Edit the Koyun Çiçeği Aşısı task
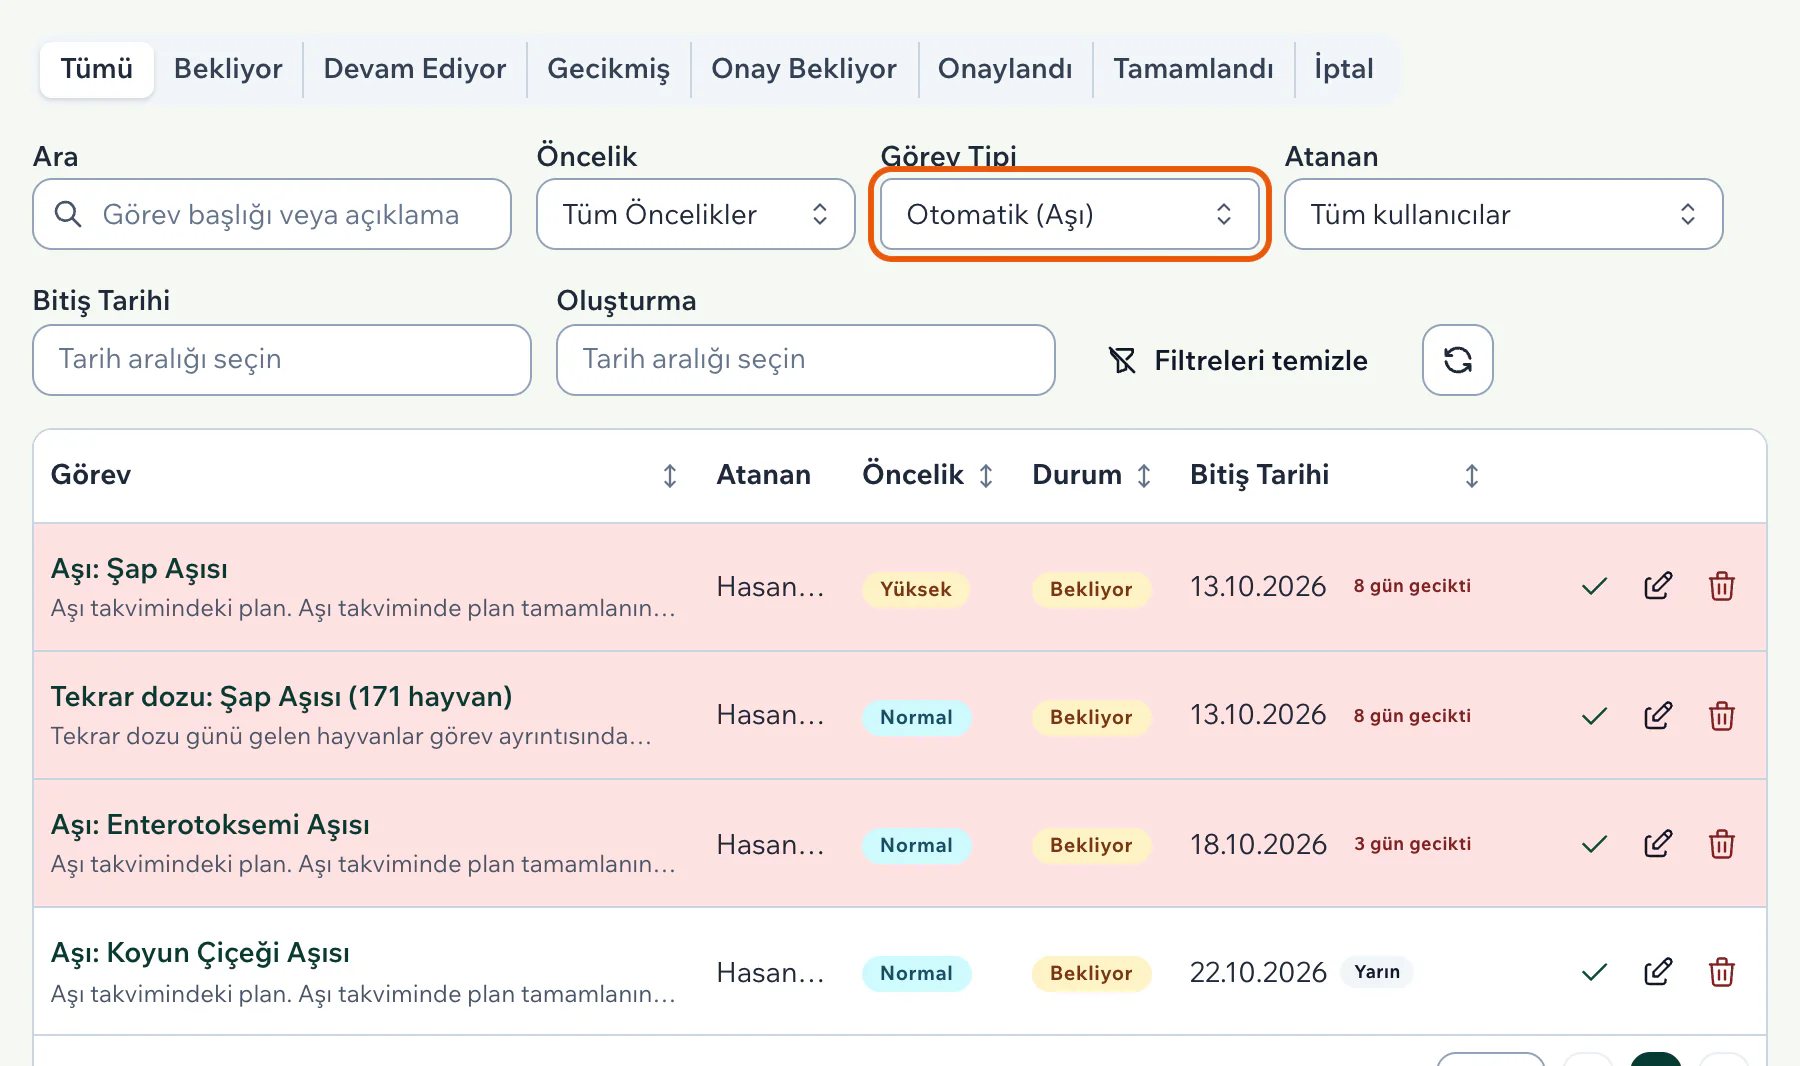 [1658, 972]
